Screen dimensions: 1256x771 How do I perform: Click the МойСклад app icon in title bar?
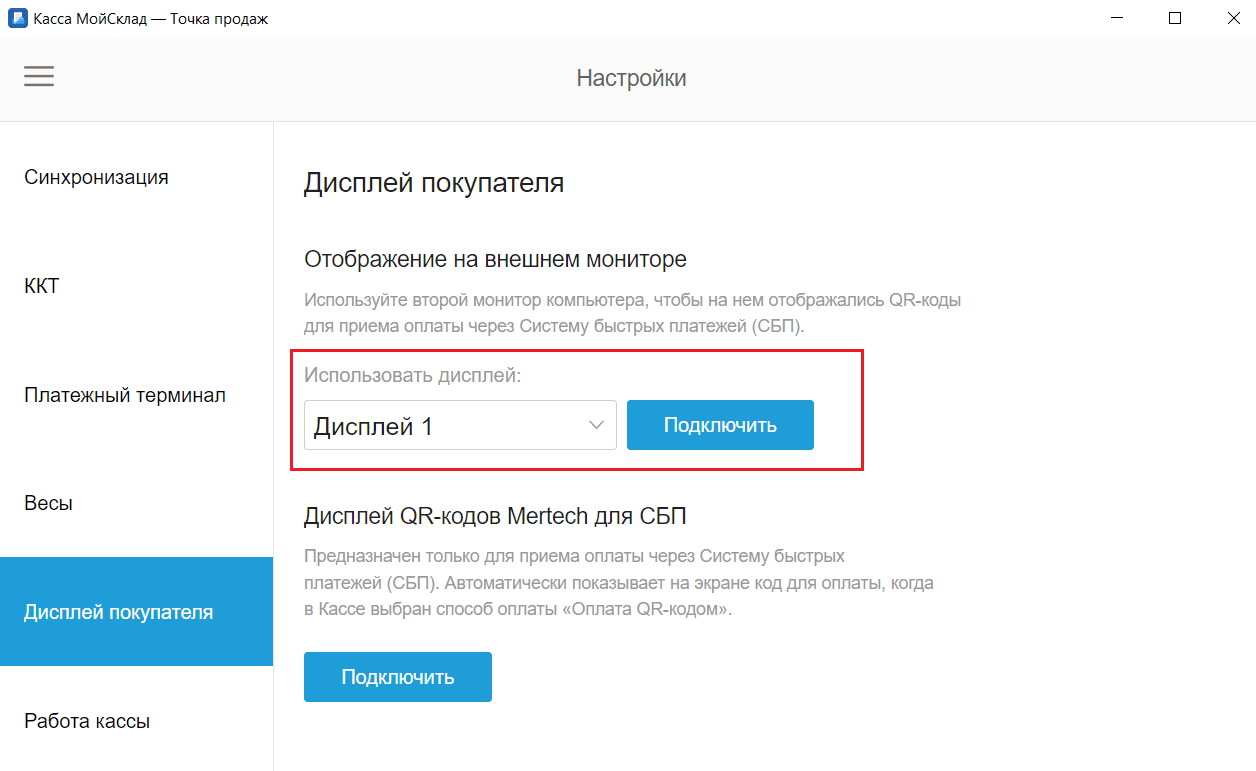pyautogui.click(x=16, y=17)
